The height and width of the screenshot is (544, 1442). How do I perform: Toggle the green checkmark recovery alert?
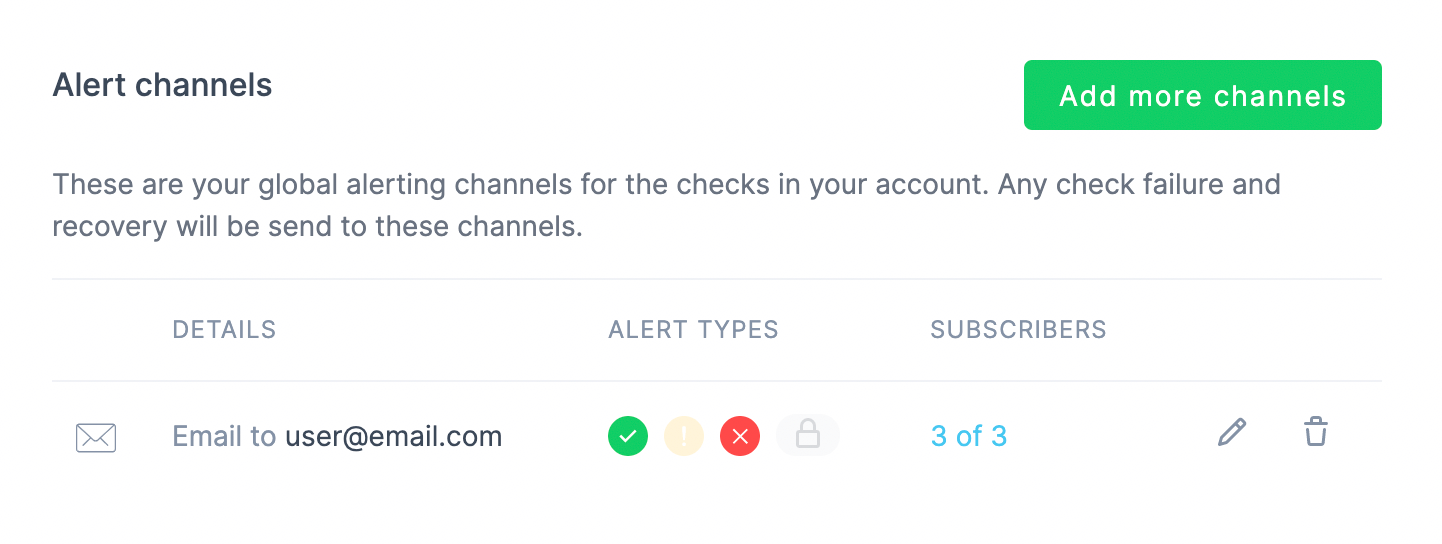click(628, 436)
